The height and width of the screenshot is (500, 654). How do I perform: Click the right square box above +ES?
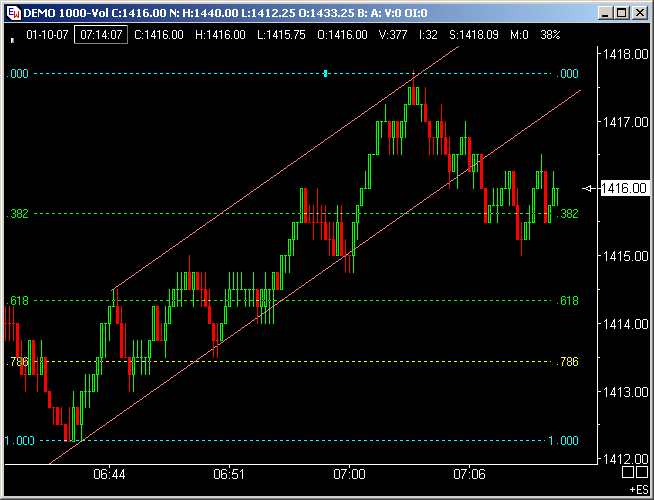[x=641, y=472]
